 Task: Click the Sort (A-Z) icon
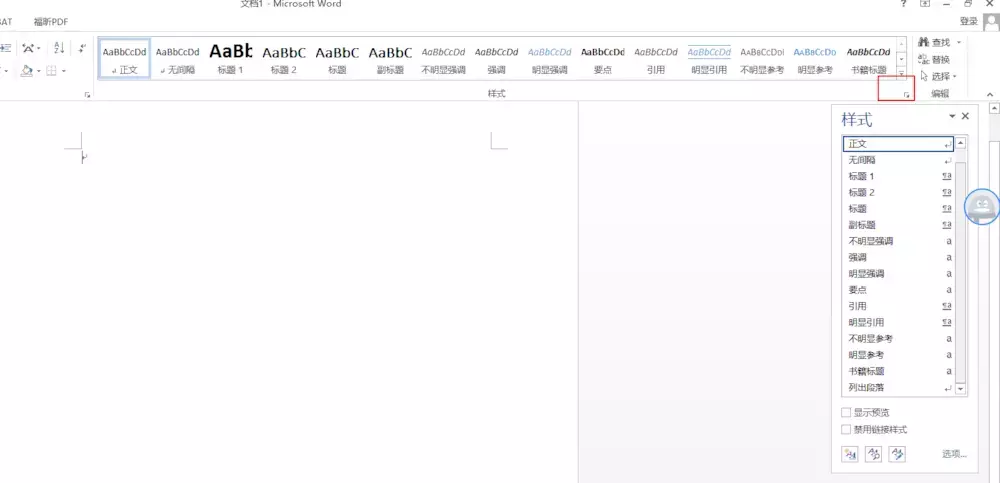coord(59,48)
